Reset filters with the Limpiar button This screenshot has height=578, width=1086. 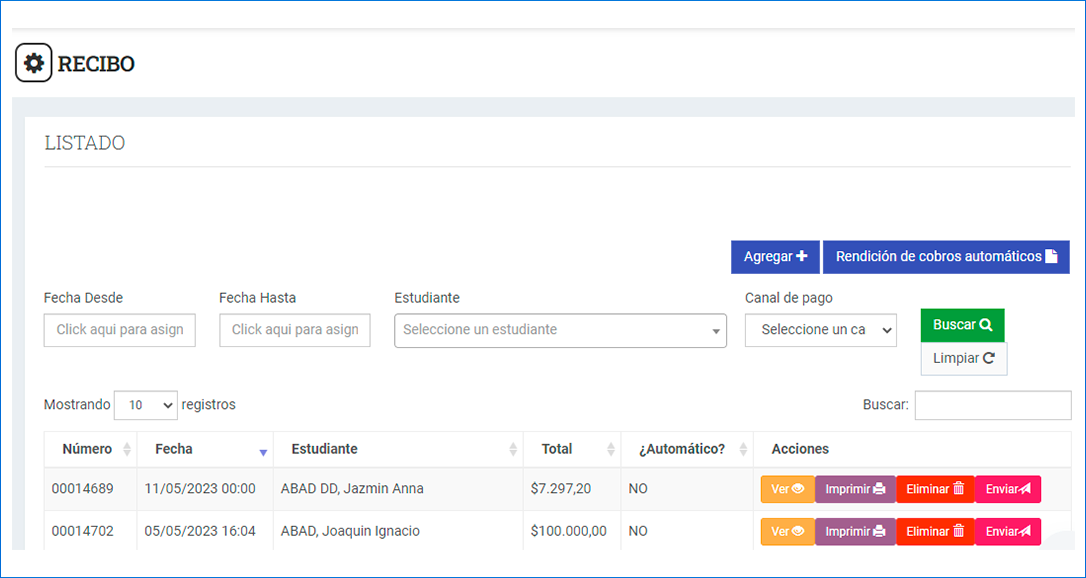coord(963,358)
